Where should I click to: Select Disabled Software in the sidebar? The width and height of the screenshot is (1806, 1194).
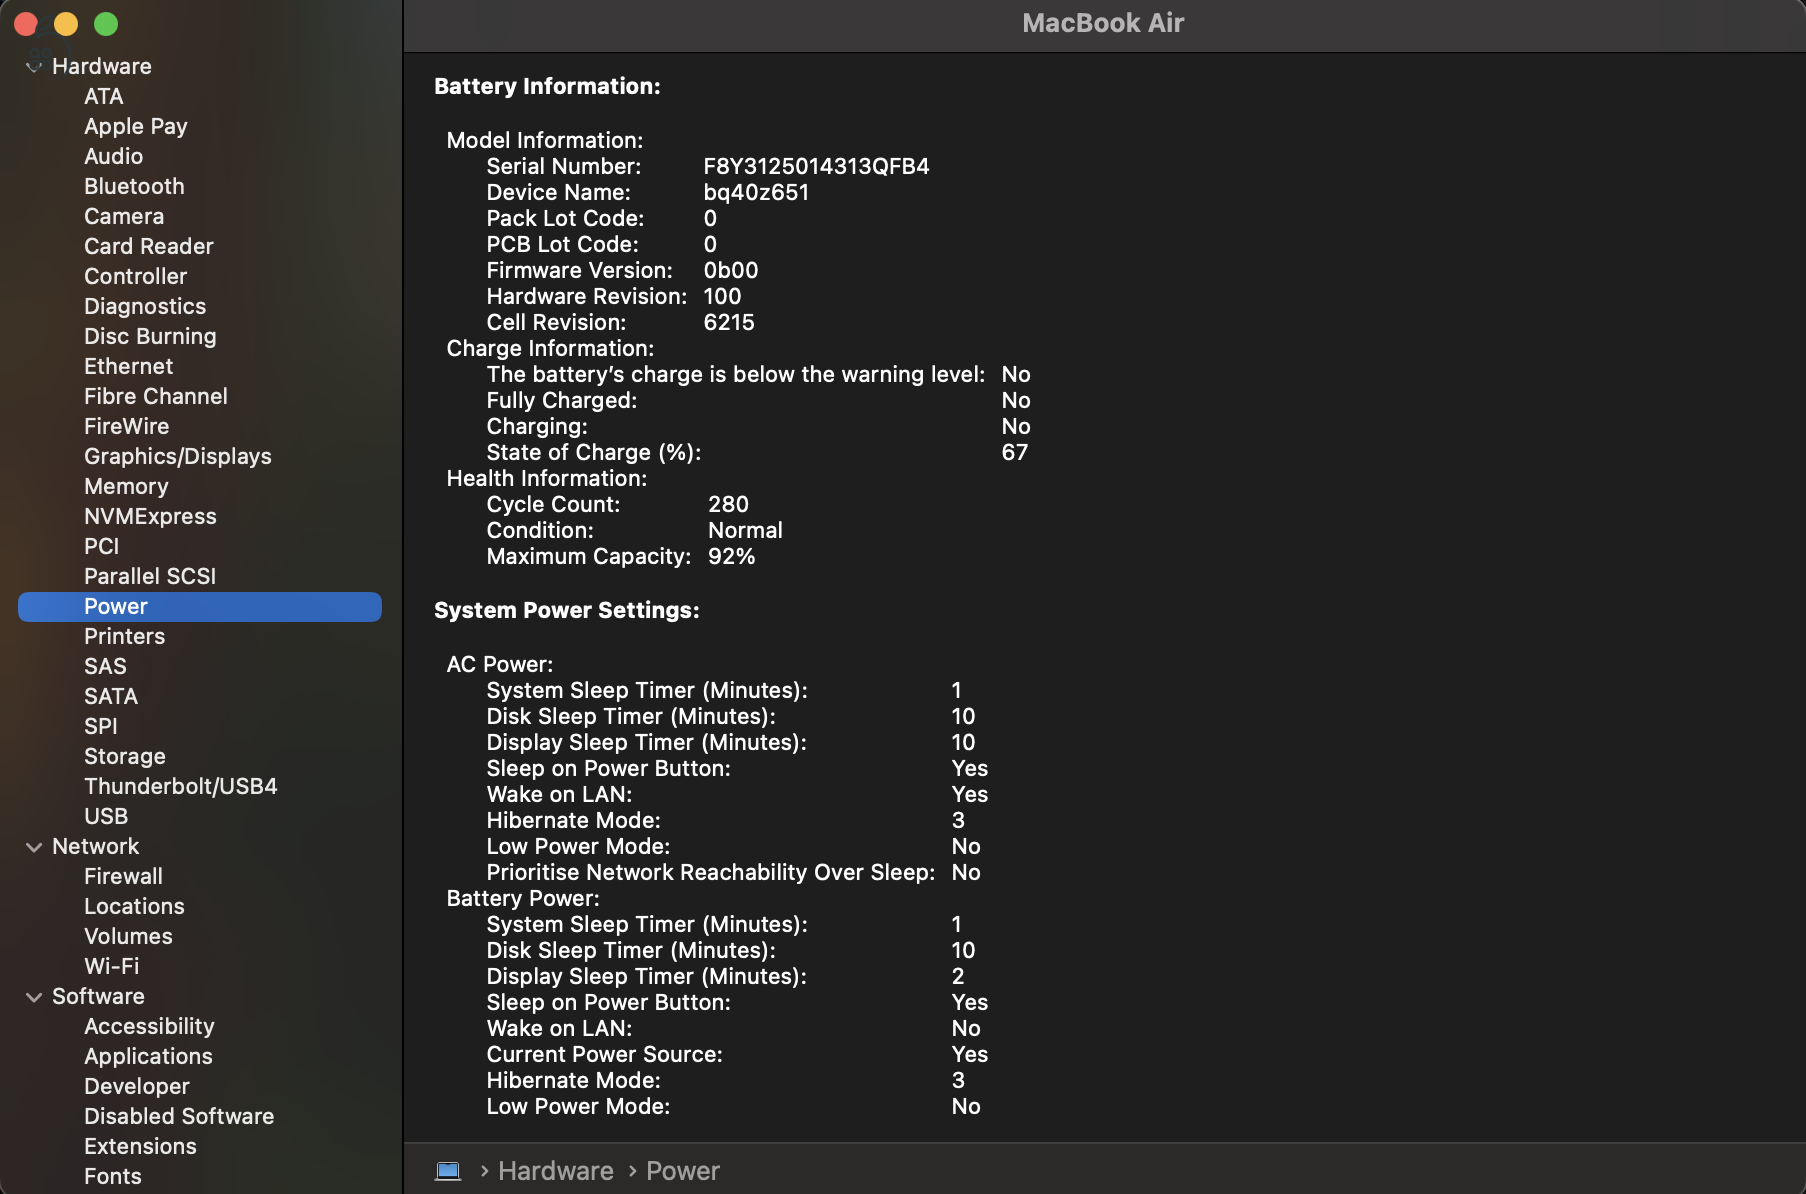click(x=179, y=1117)
